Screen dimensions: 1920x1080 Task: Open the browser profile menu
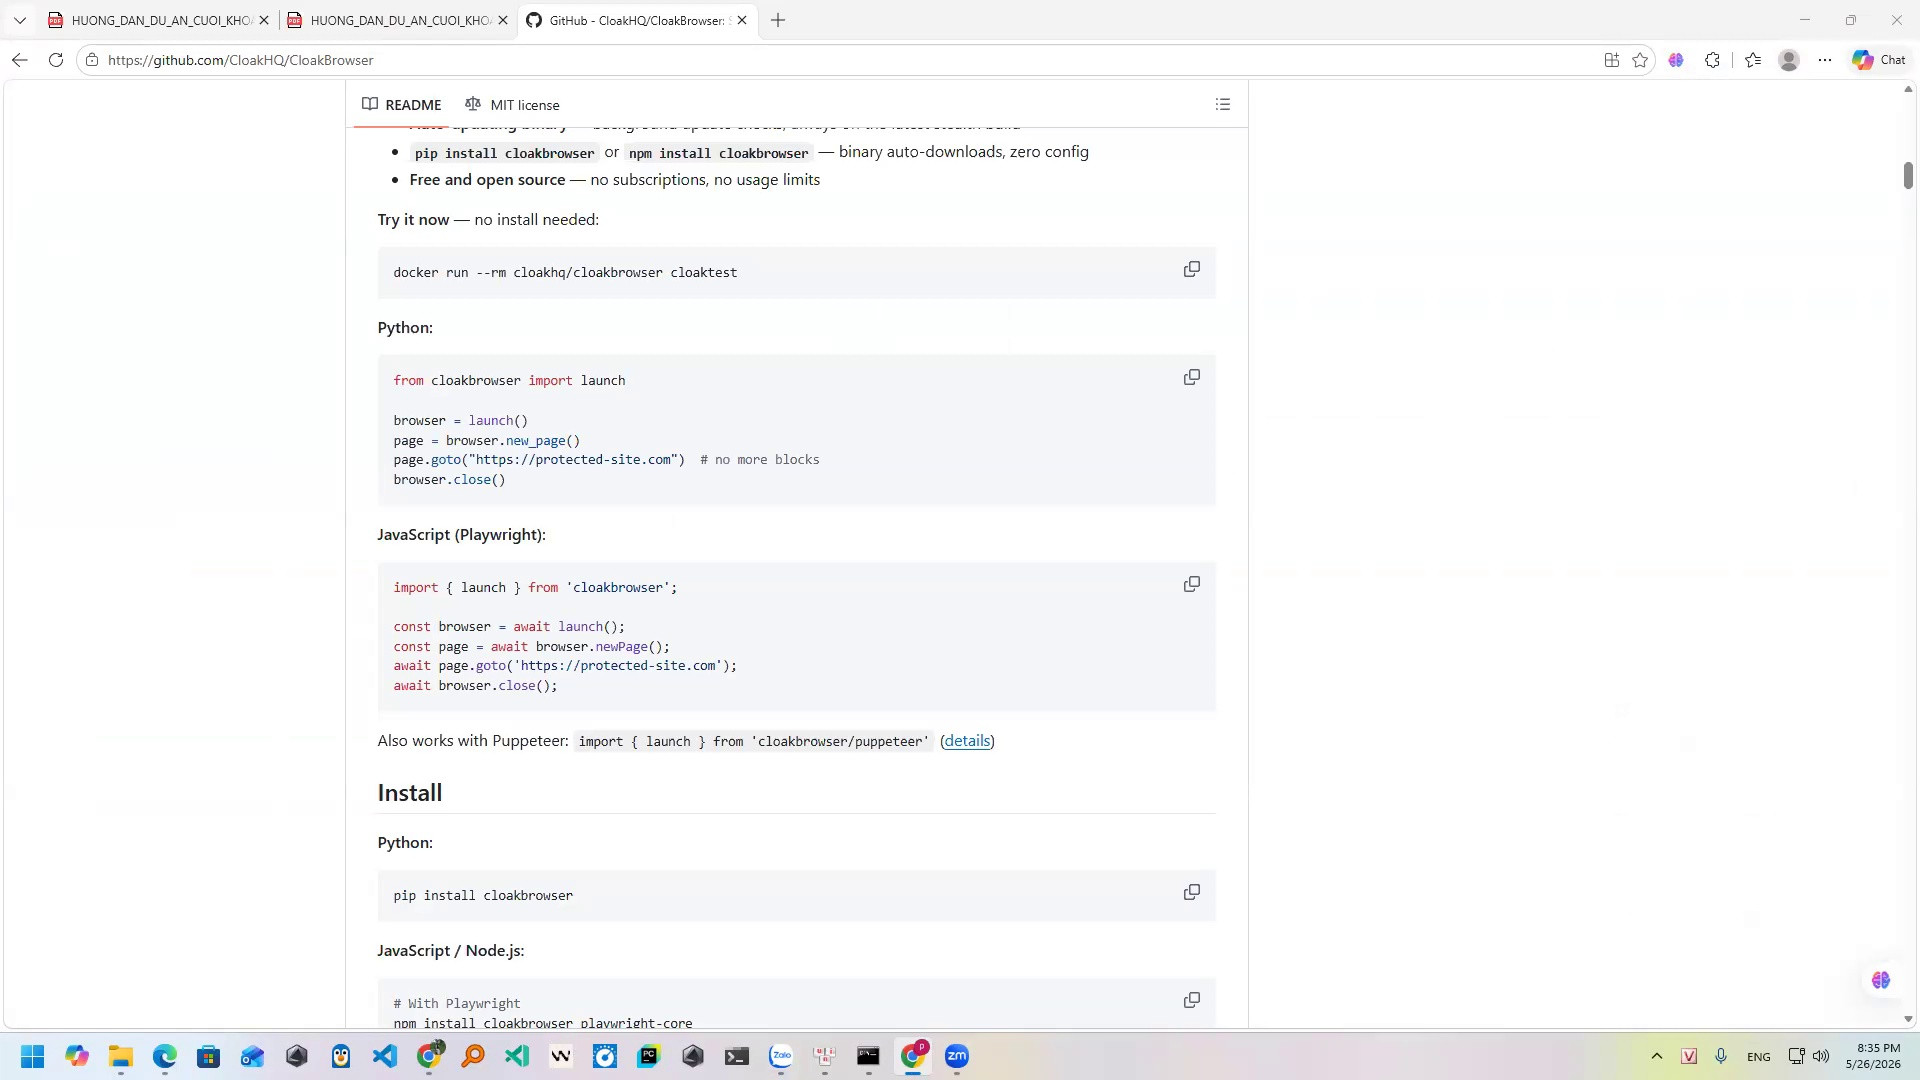[x=1789, y=60]
